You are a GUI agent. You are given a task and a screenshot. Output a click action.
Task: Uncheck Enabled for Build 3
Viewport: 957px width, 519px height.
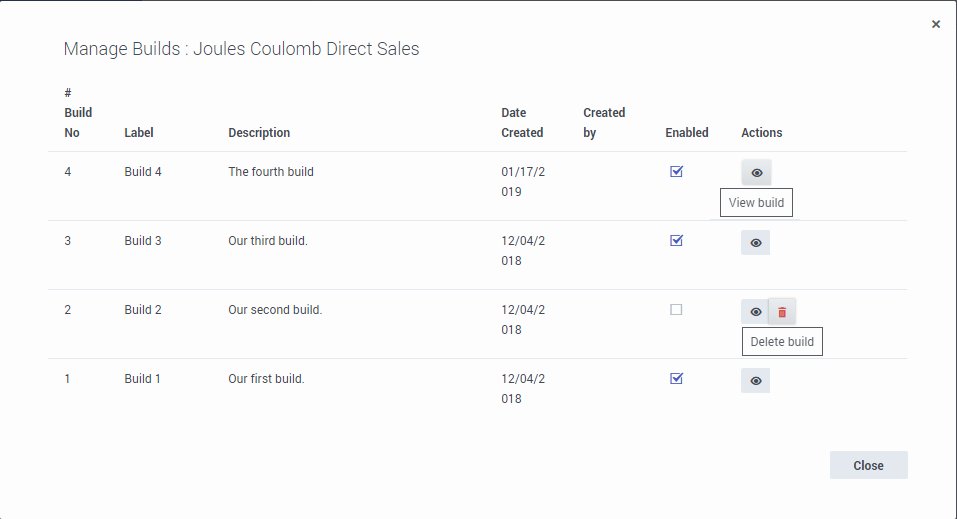pos(676,240)
